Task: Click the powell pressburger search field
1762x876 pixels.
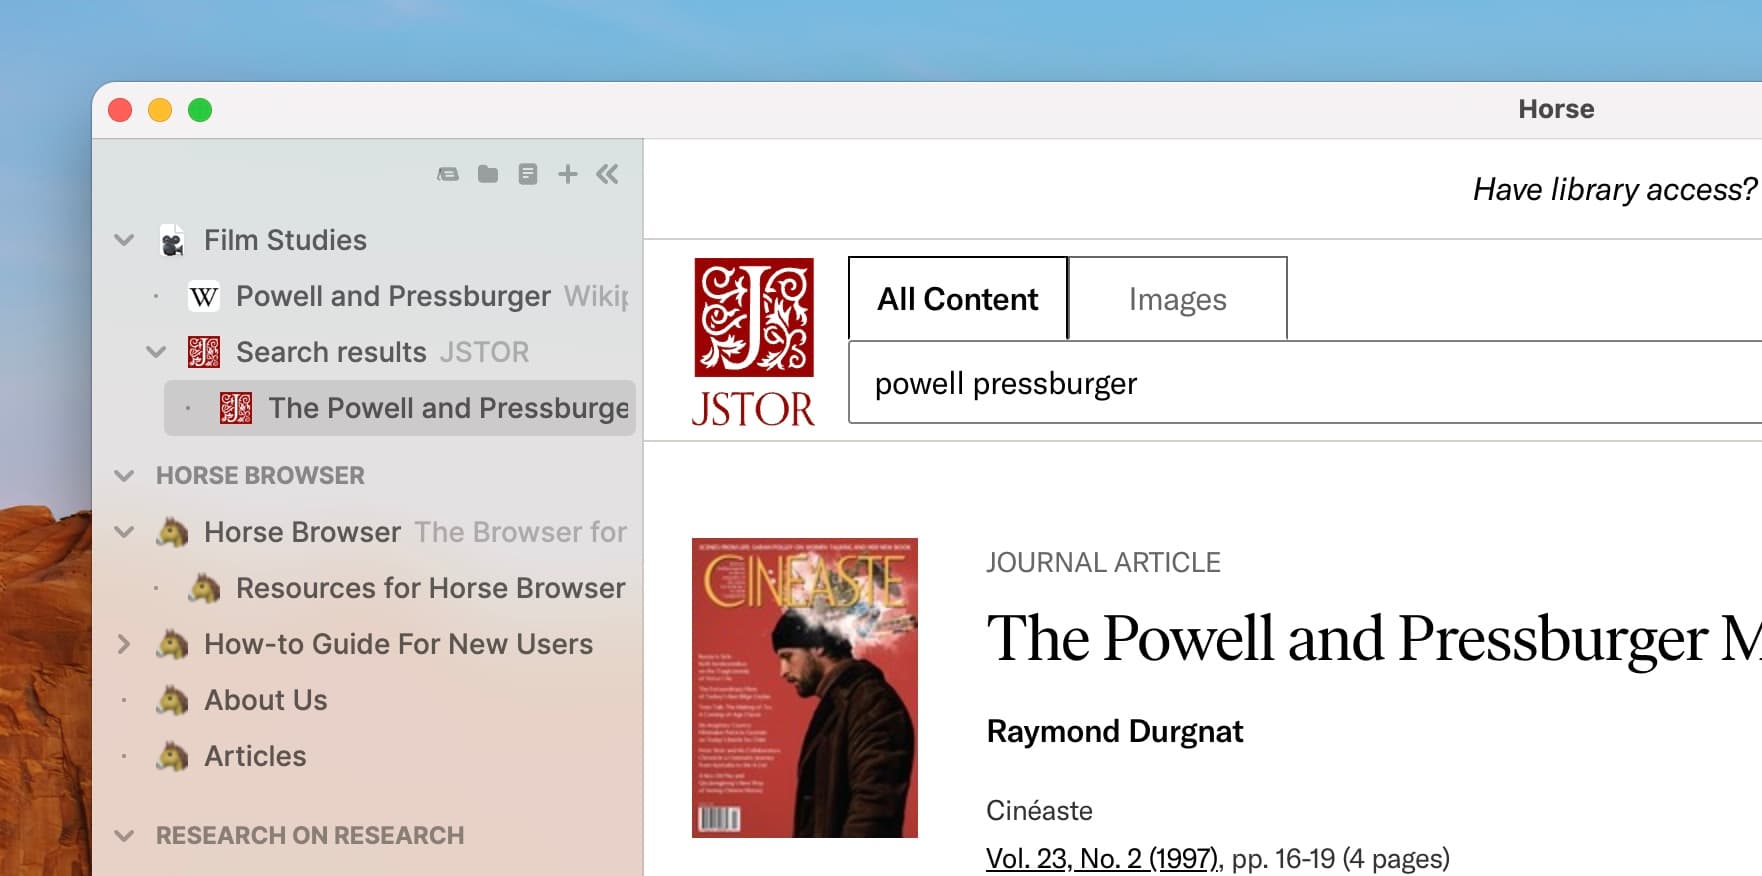Action: coord(1305,383)
